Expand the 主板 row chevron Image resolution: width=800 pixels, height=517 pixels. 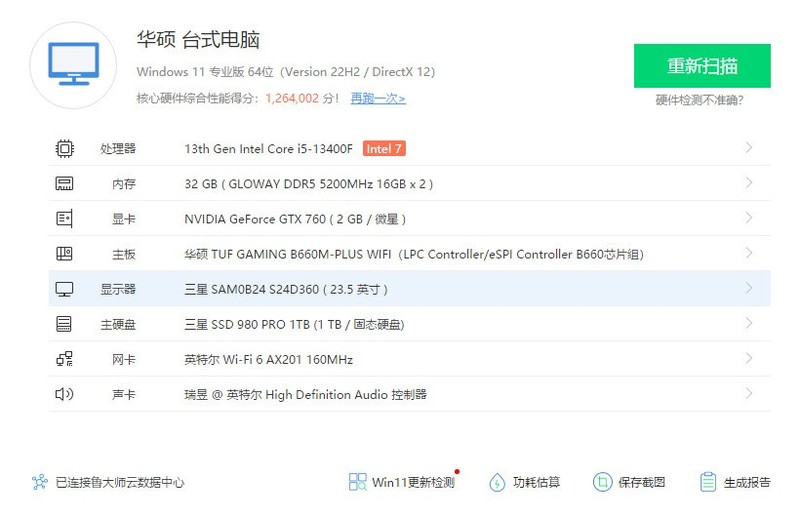pyautogui.click(x=749, y=253)
